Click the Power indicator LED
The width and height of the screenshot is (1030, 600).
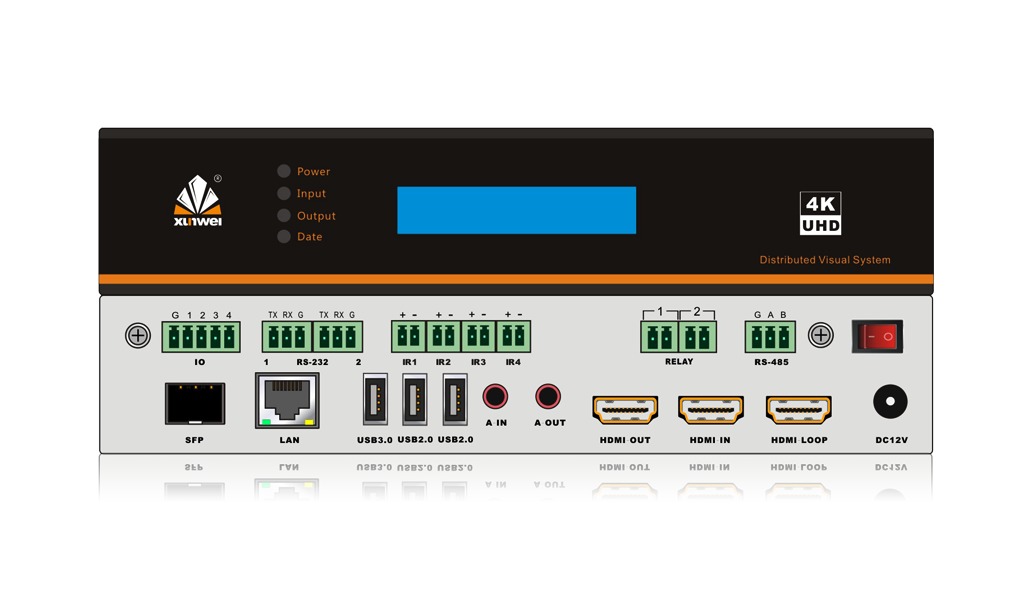tap(284, 172)
